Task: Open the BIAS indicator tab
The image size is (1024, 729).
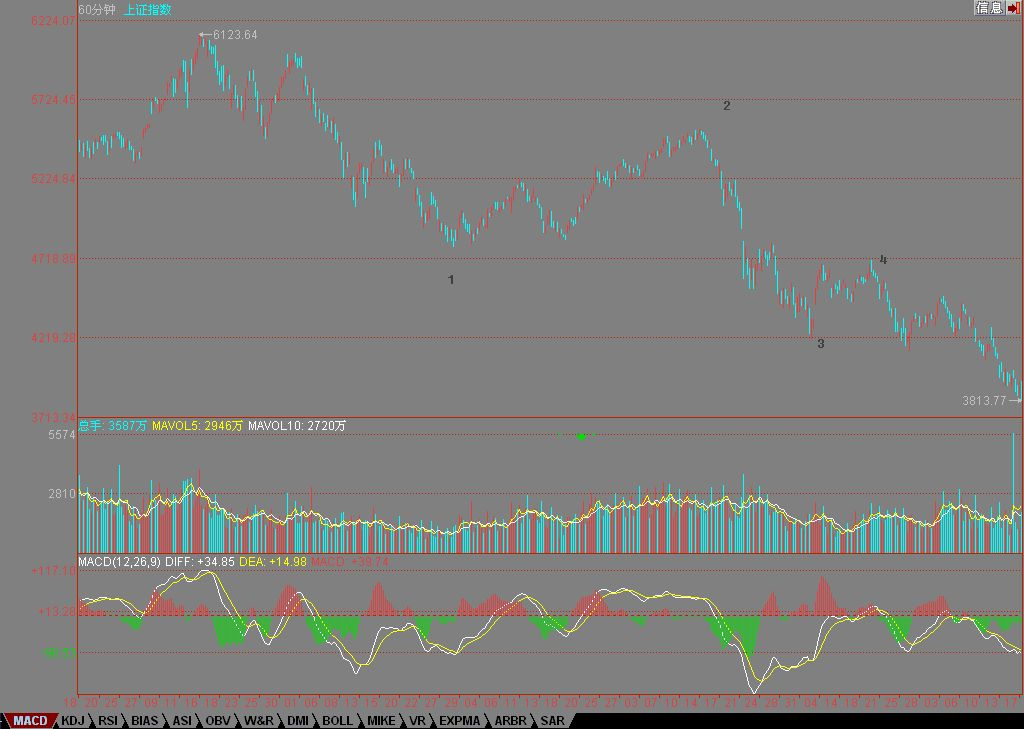Action: coord(144,721)
